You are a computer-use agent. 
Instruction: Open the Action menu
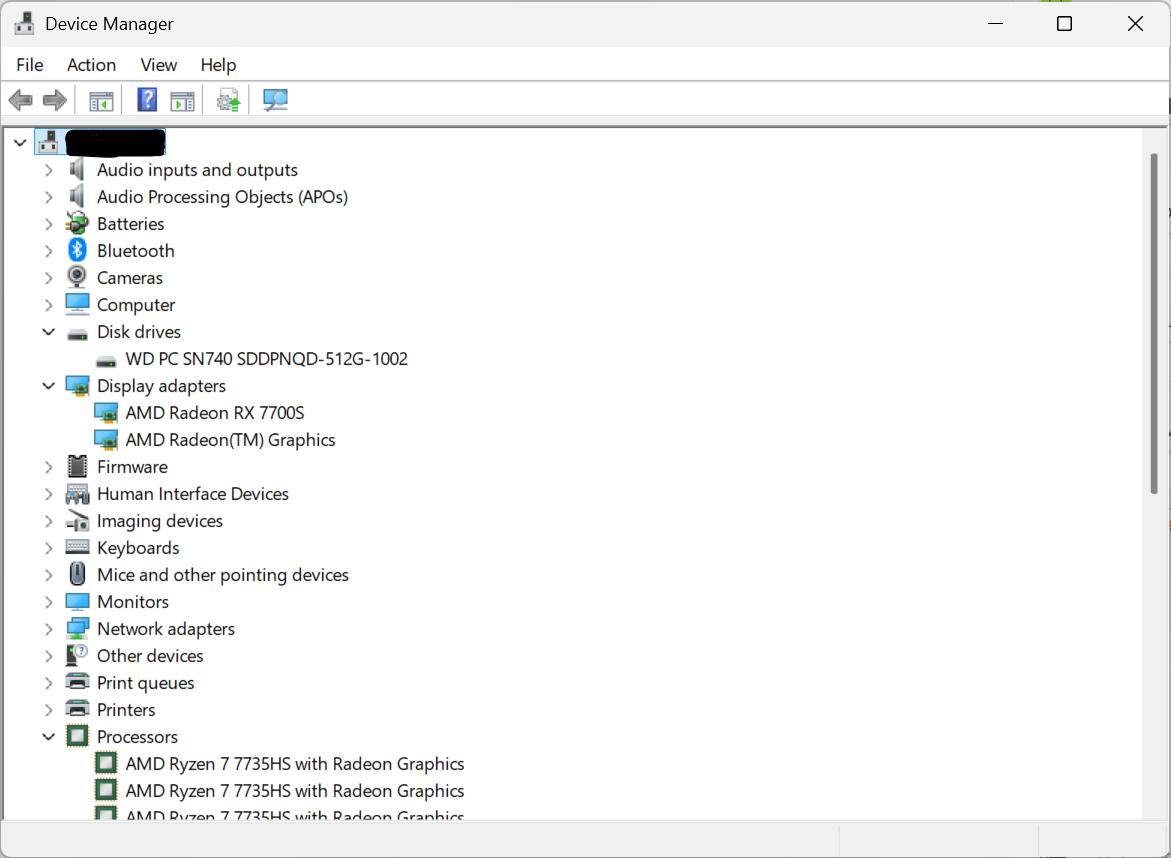91,65
